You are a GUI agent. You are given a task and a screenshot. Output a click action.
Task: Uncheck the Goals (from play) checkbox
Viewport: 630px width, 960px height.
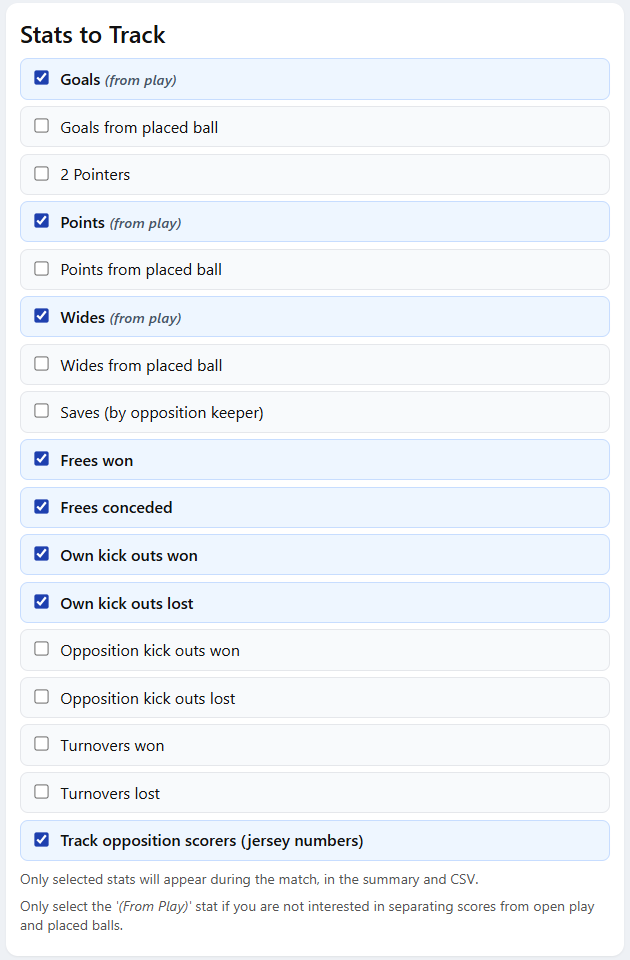point(41,78)
